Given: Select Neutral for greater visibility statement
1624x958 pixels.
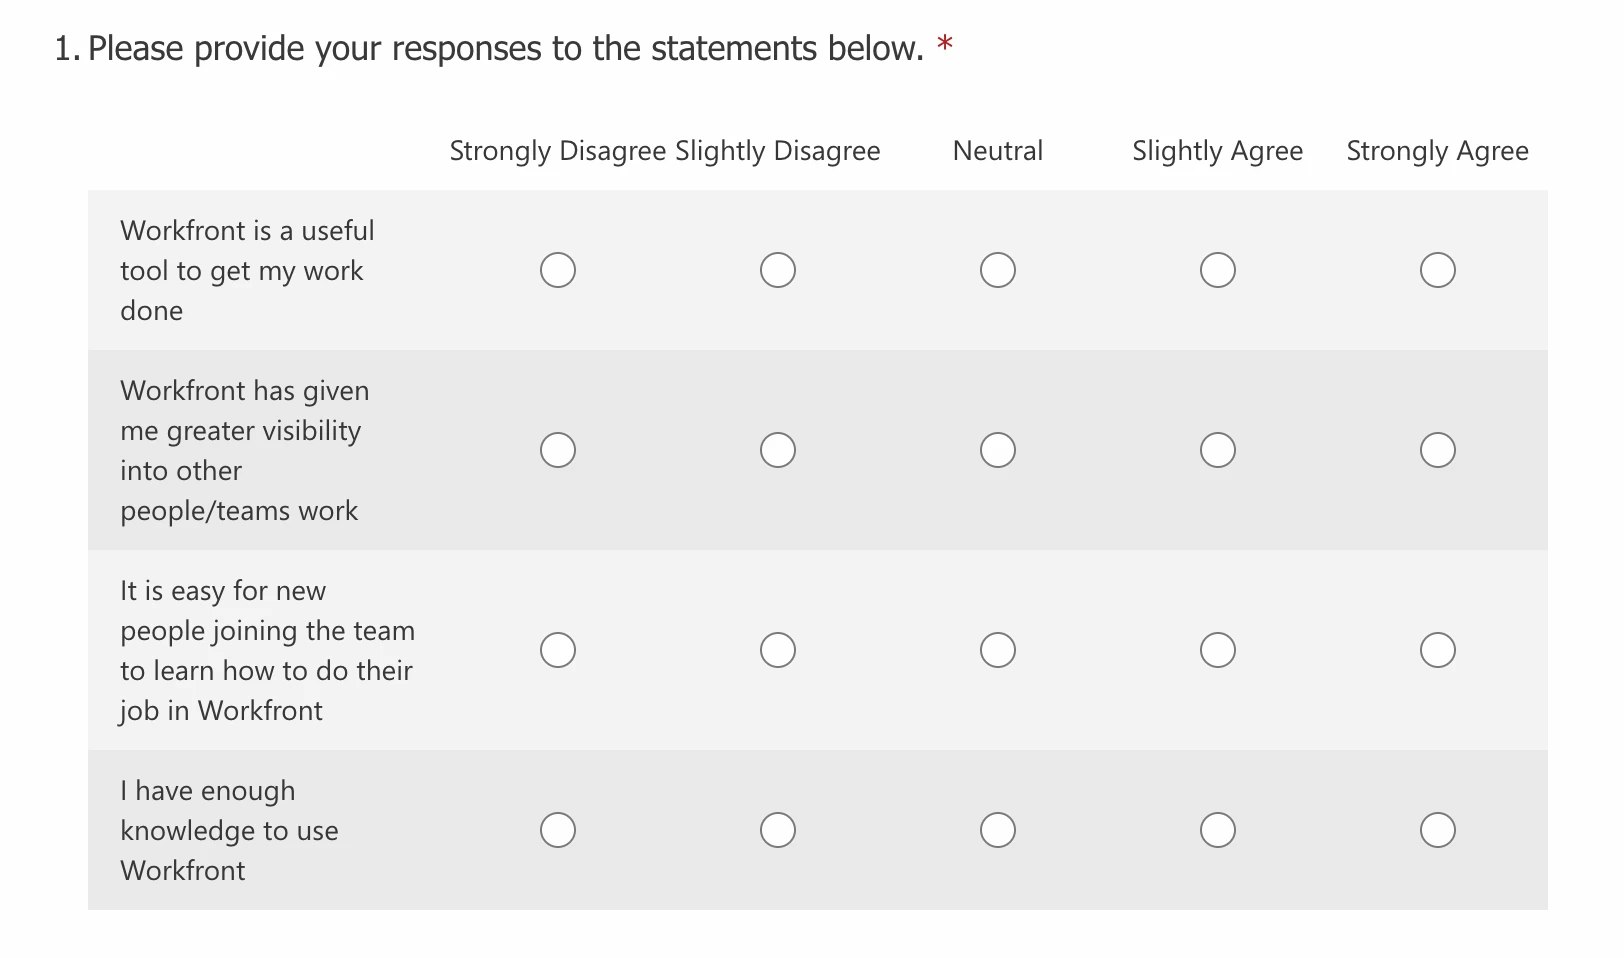Looking at the screenshot, I should [998, 450].
